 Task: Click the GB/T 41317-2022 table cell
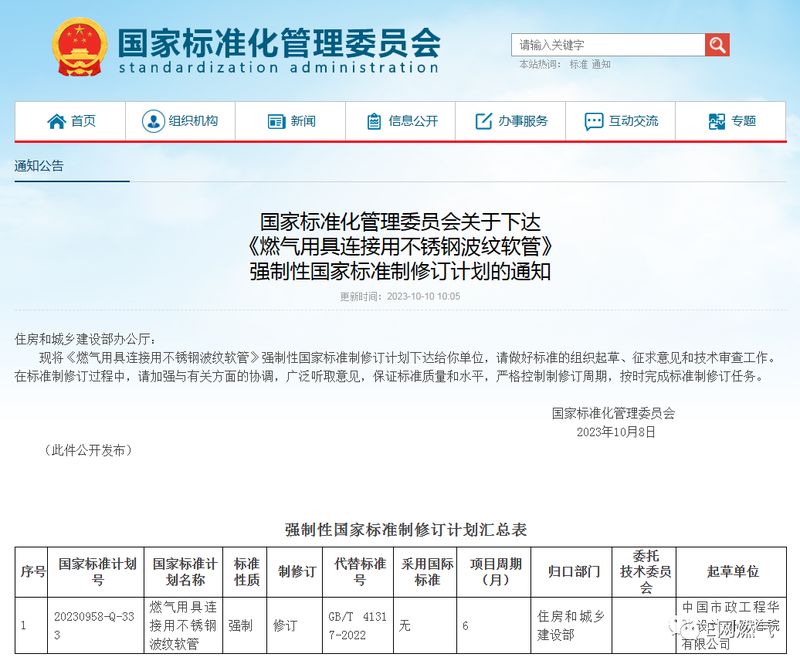tap(359, 627)
